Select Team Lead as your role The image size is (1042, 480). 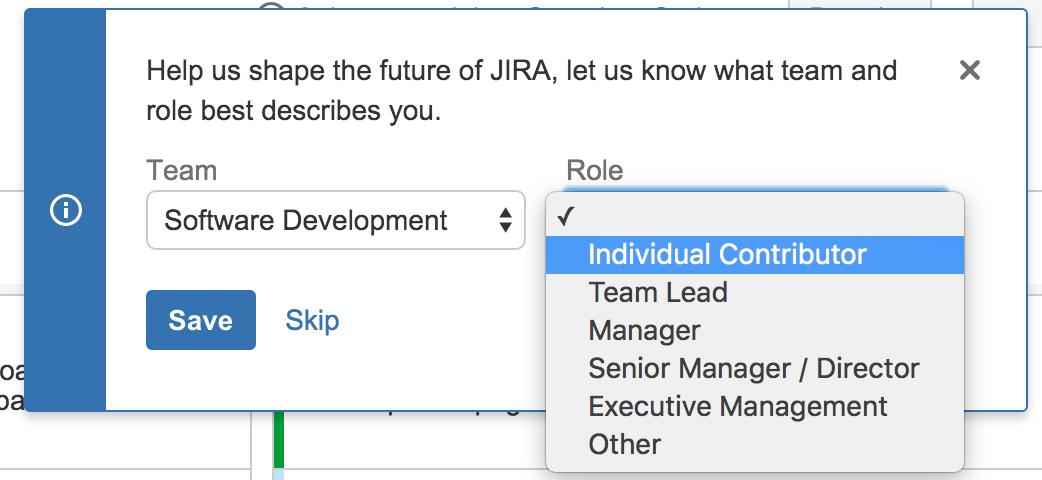[x=658, y=292]
